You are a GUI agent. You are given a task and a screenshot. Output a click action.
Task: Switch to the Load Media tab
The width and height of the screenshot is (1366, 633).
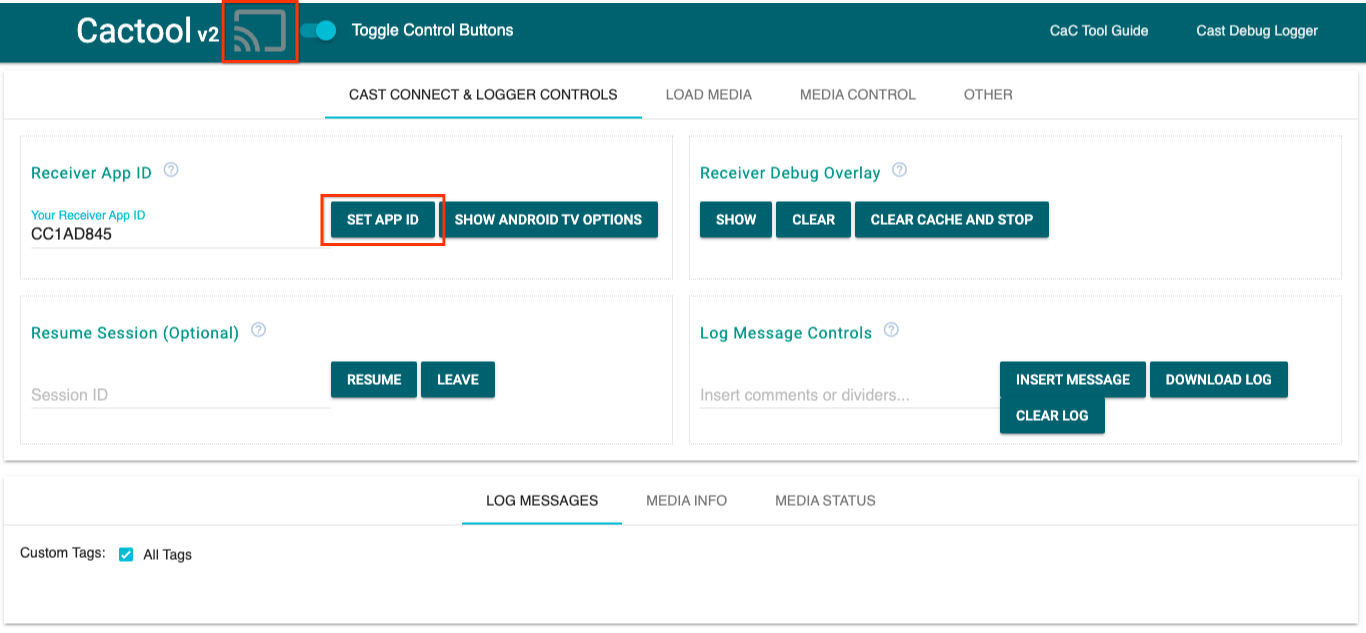click(709, 94)
